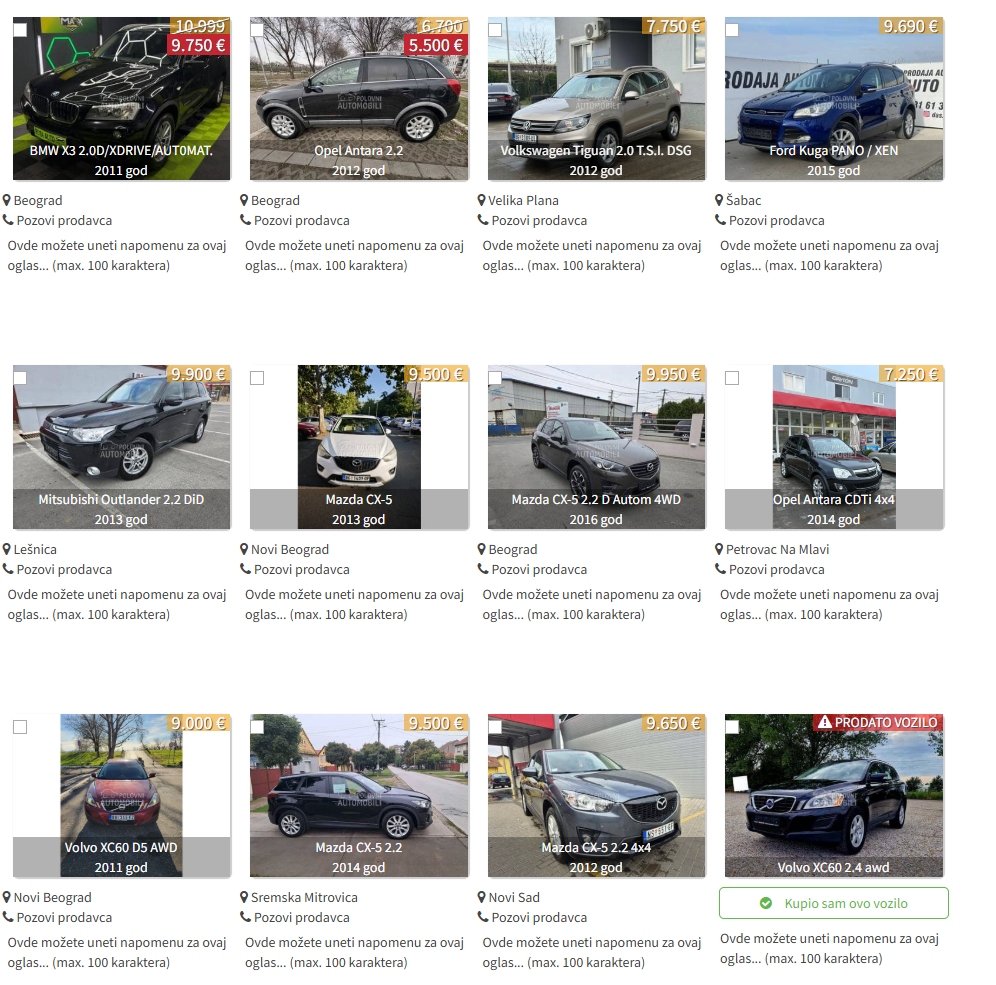996x985 pixels.
Task: Click the location pin icon beside Petrovac Na Mlavi
Action: 719,549
